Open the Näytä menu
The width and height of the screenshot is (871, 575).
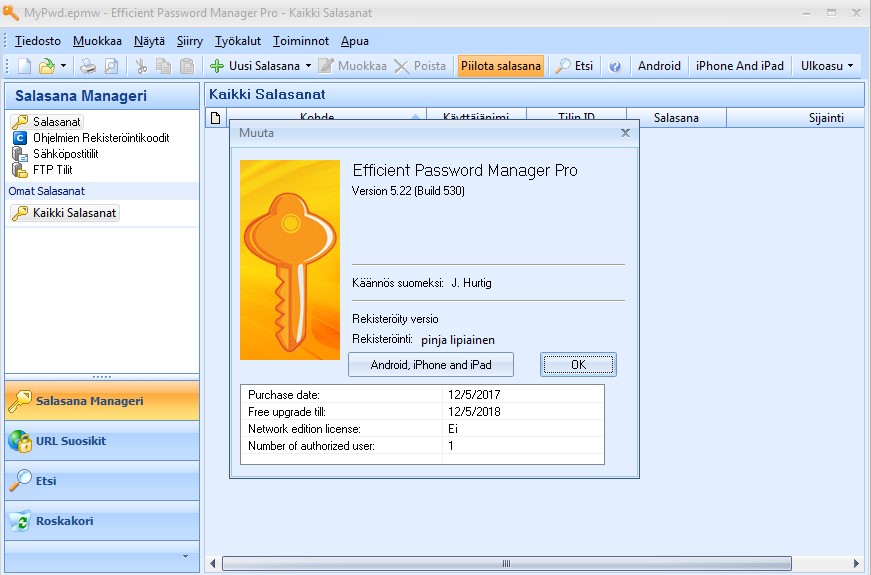149,41
